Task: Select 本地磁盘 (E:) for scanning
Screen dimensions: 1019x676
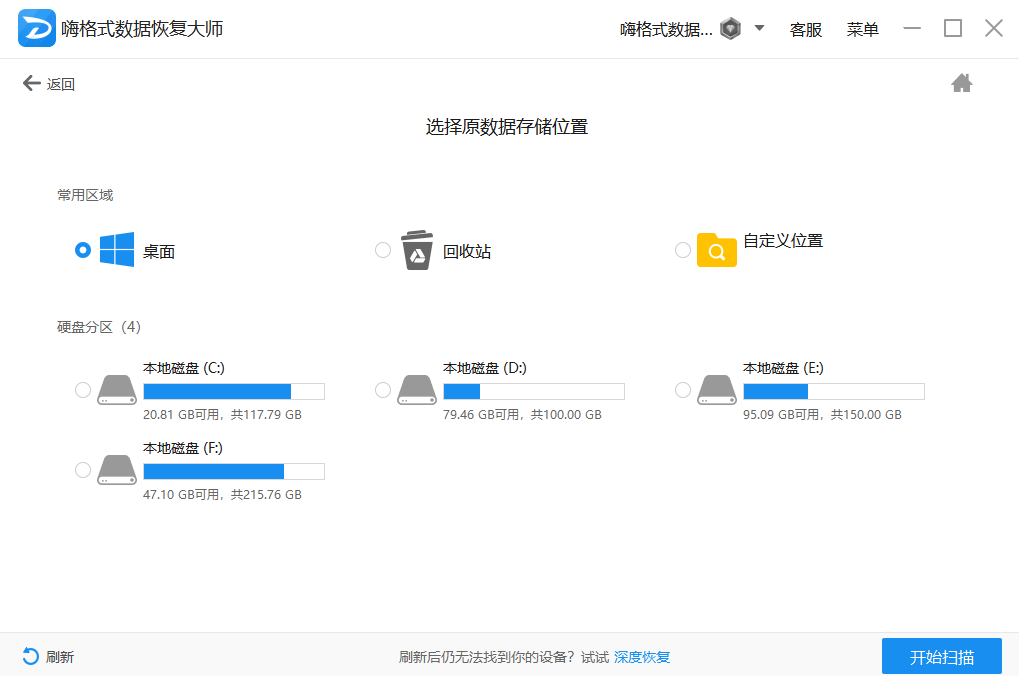Action: (x=682, y=390)
